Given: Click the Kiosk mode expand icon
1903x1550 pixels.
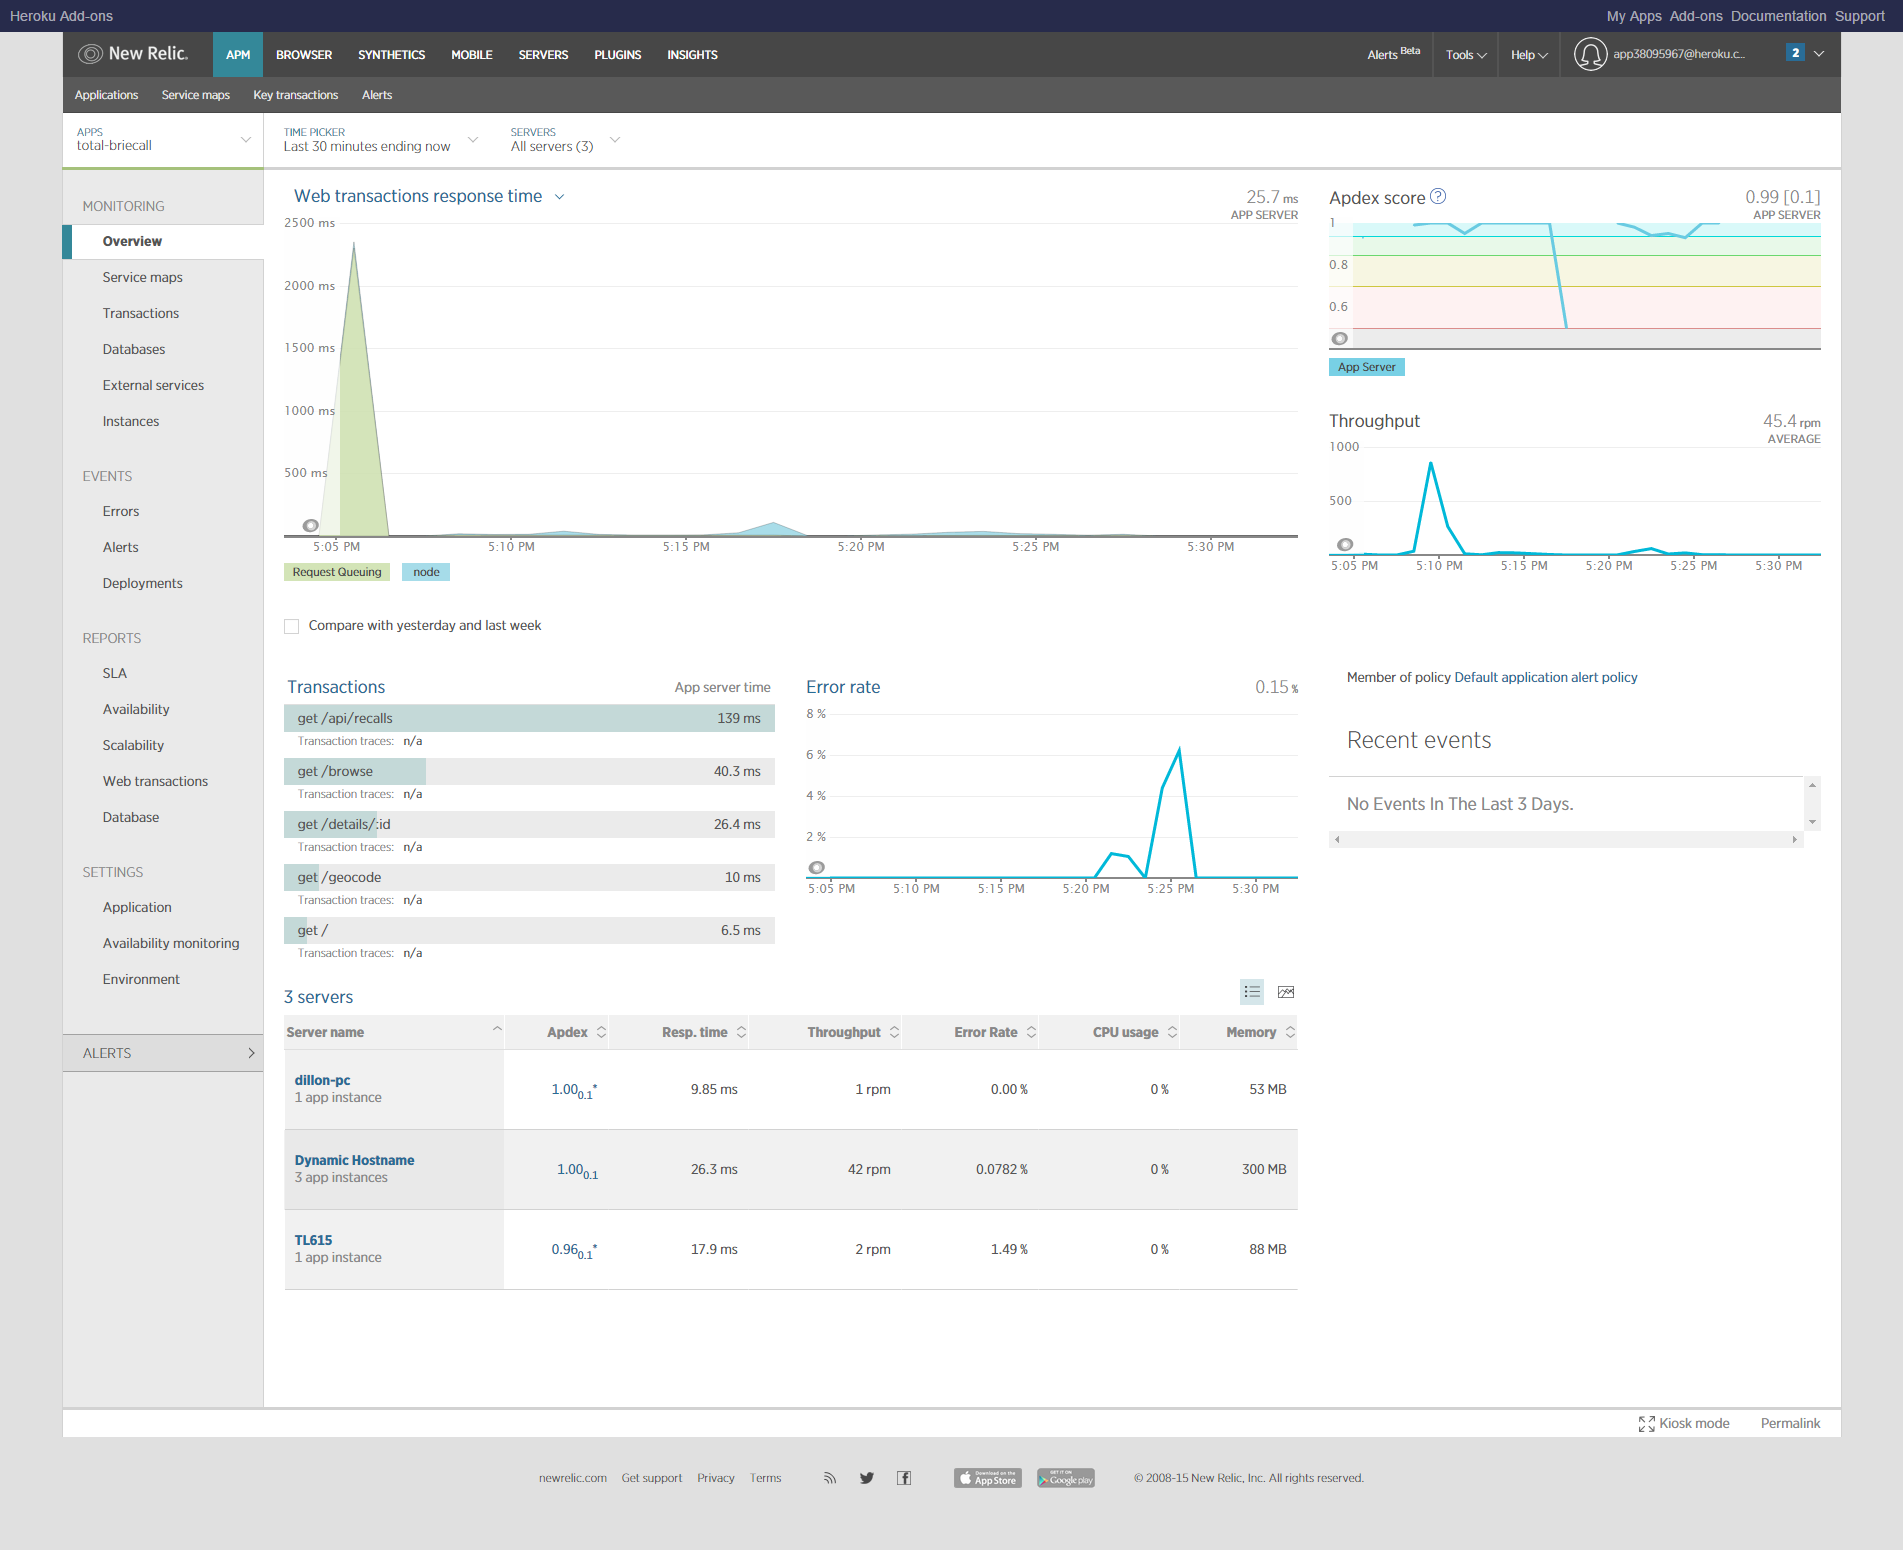Looking at the screenshot, I should click(x=1646, y=1424).
